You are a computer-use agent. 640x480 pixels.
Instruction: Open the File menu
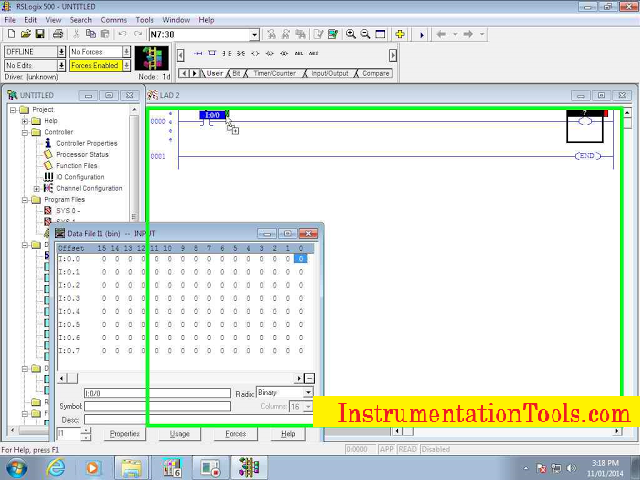pos(10,20)
